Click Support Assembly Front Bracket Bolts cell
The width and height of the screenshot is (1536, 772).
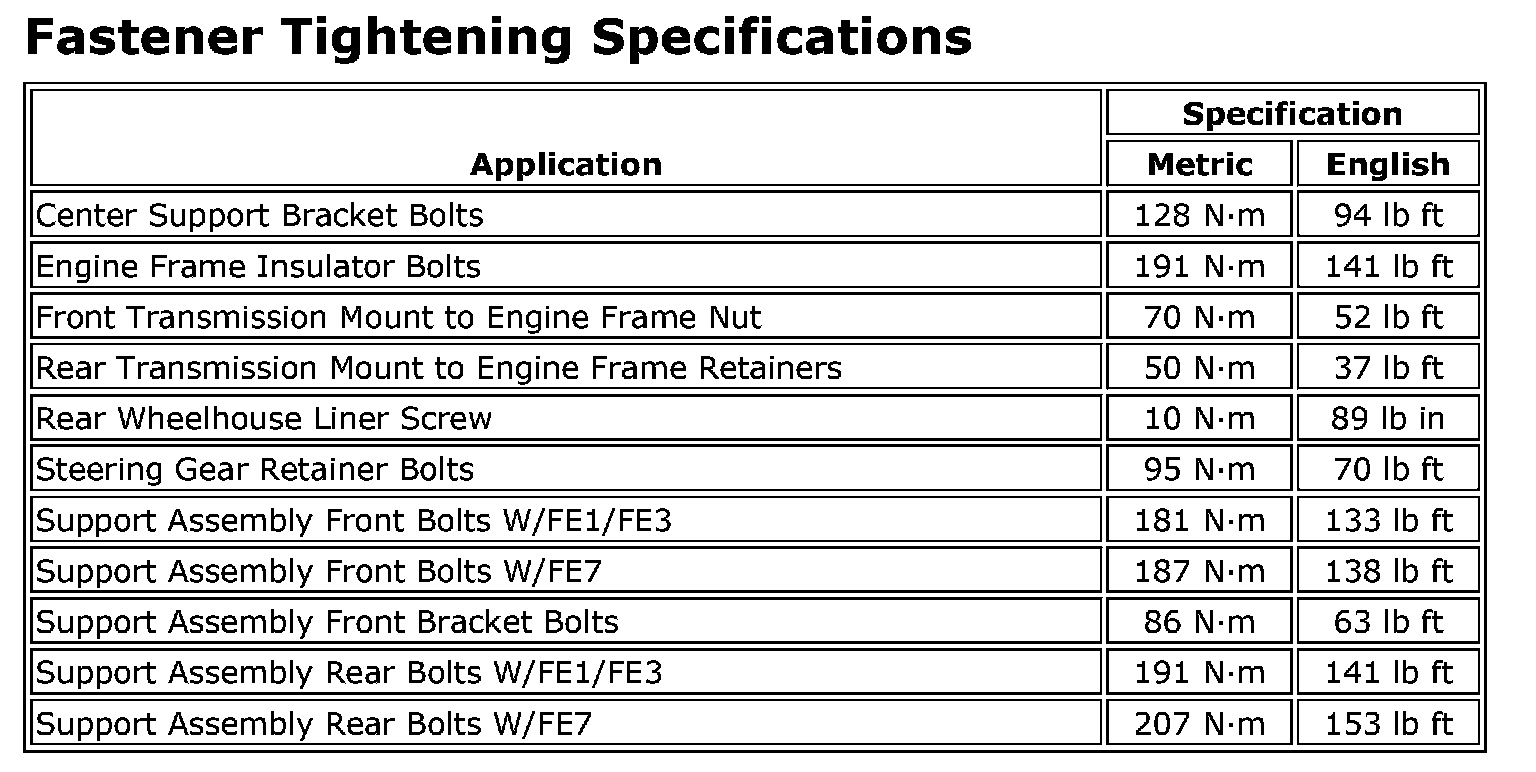click(328, 622)
